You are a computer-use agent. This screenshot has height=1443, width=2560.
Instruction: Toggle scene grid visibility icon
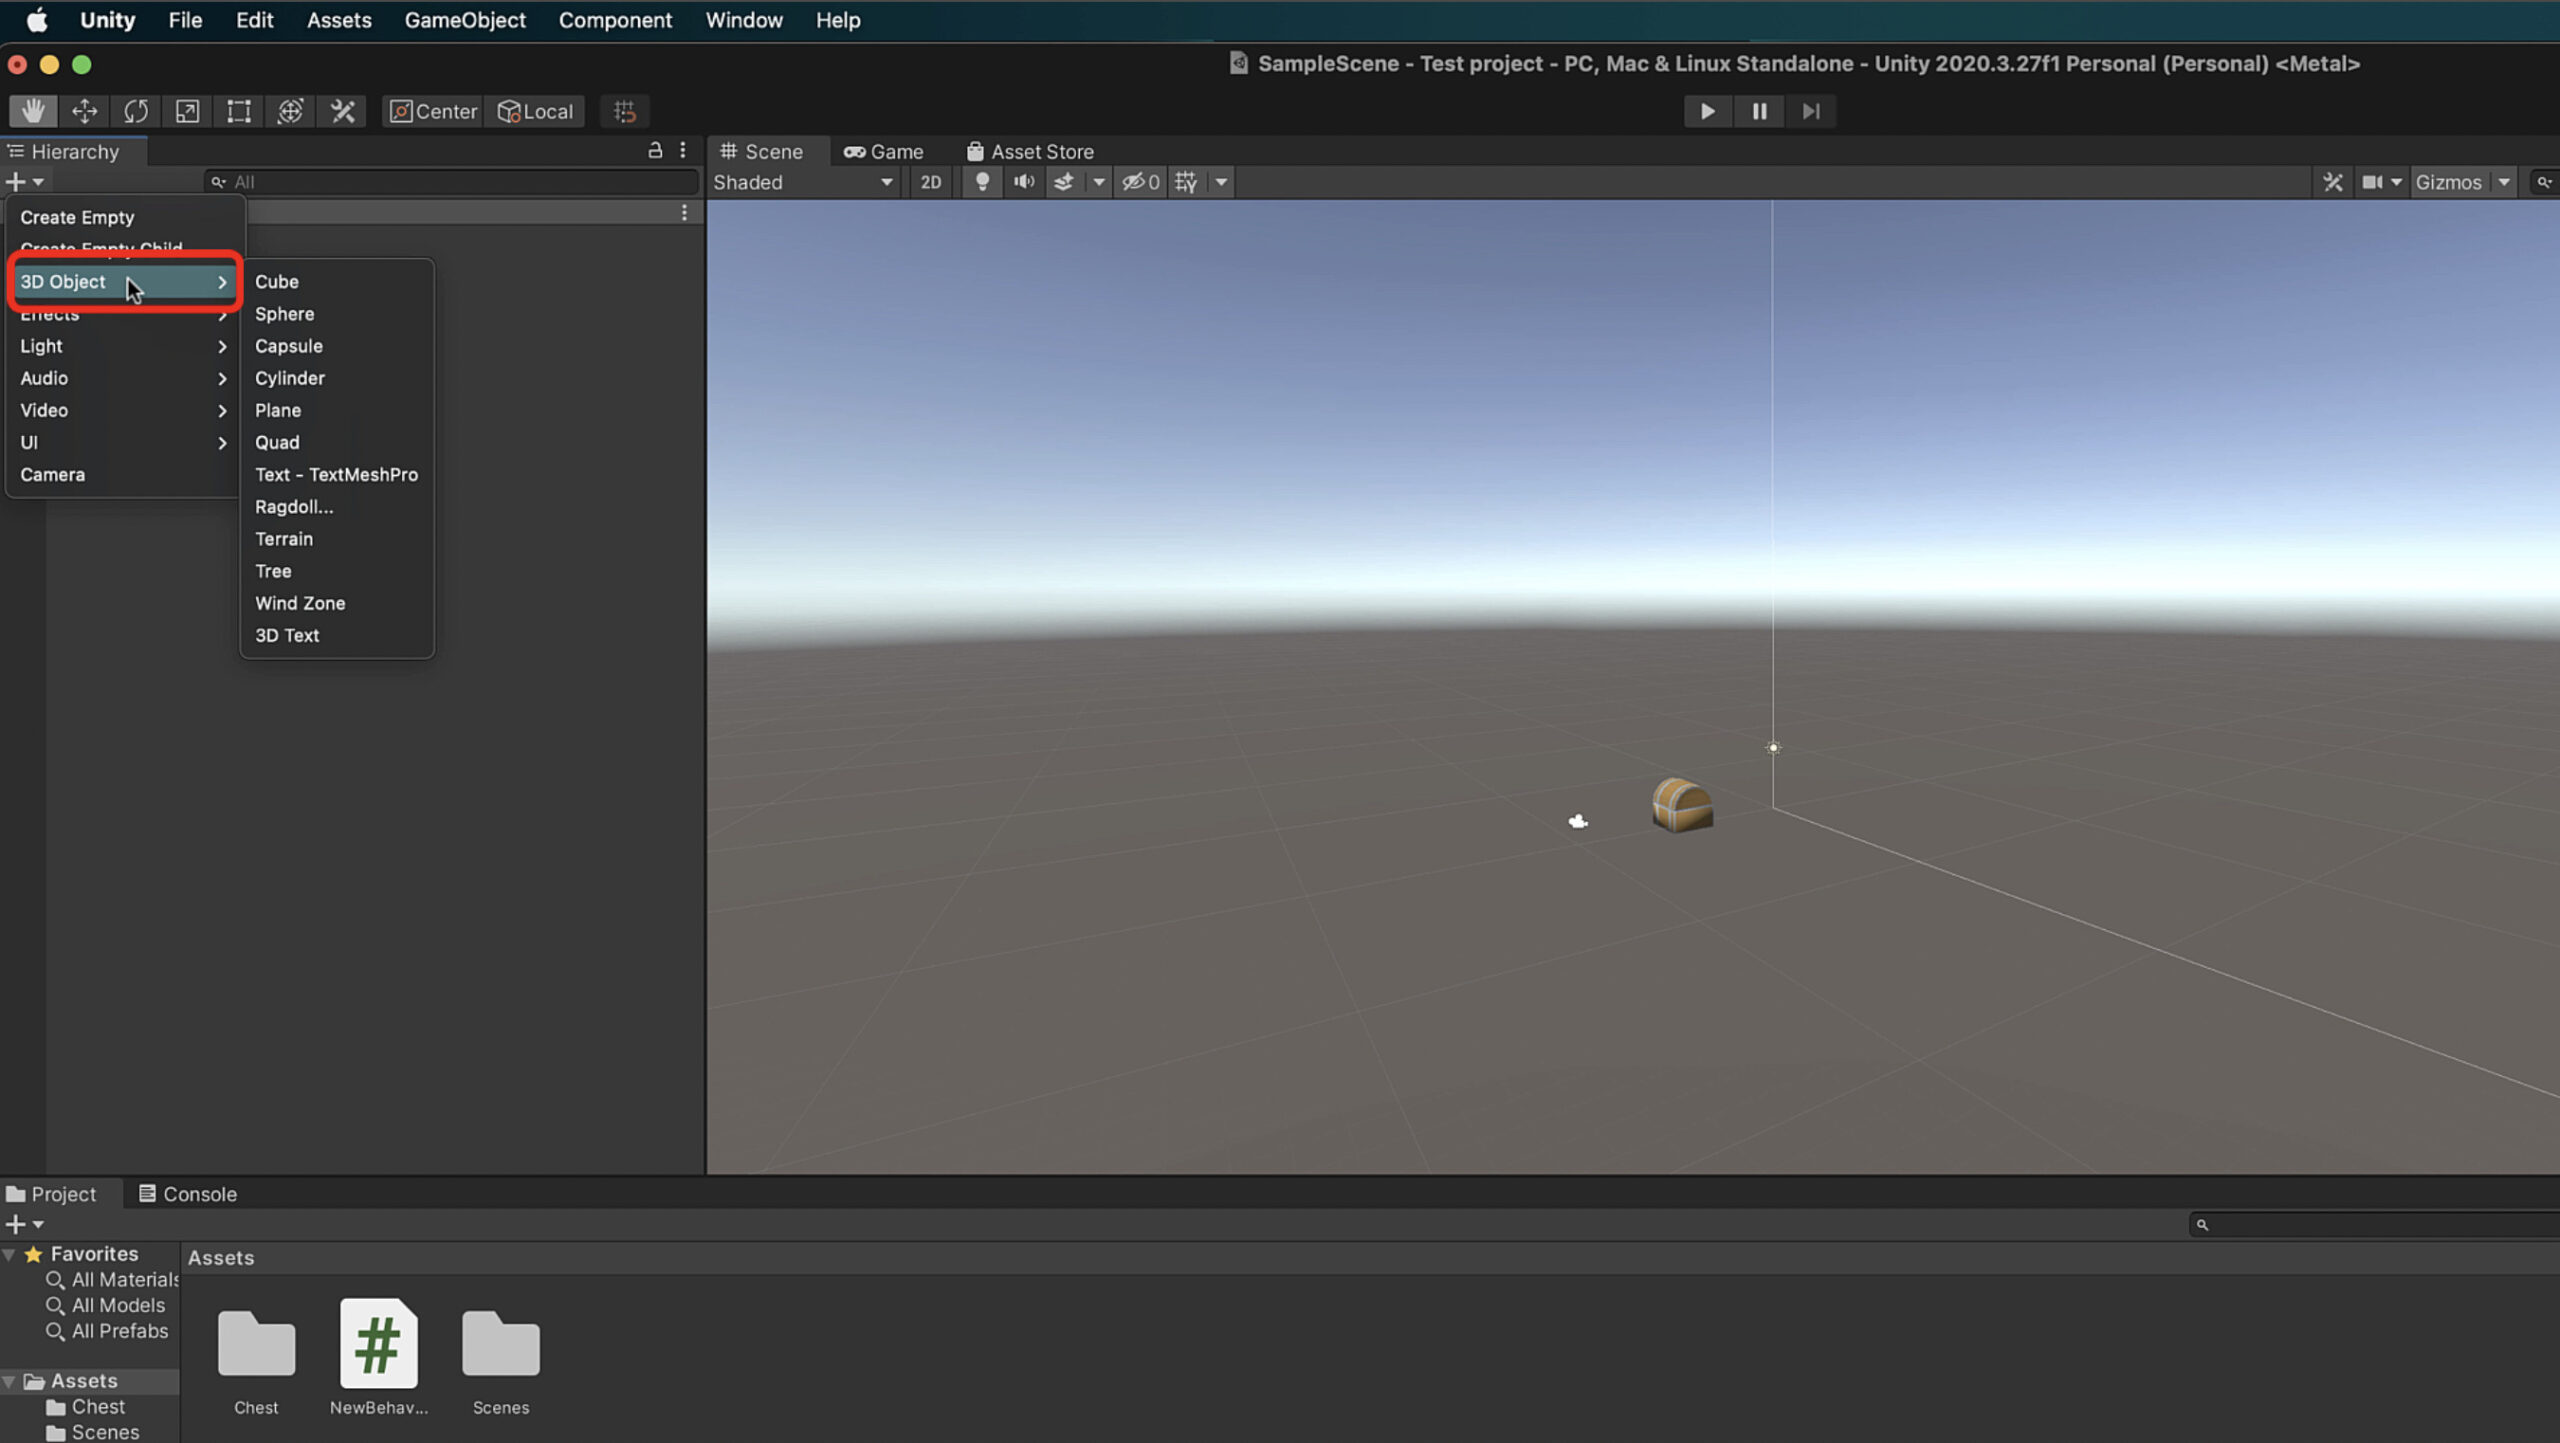[1187, 182]
